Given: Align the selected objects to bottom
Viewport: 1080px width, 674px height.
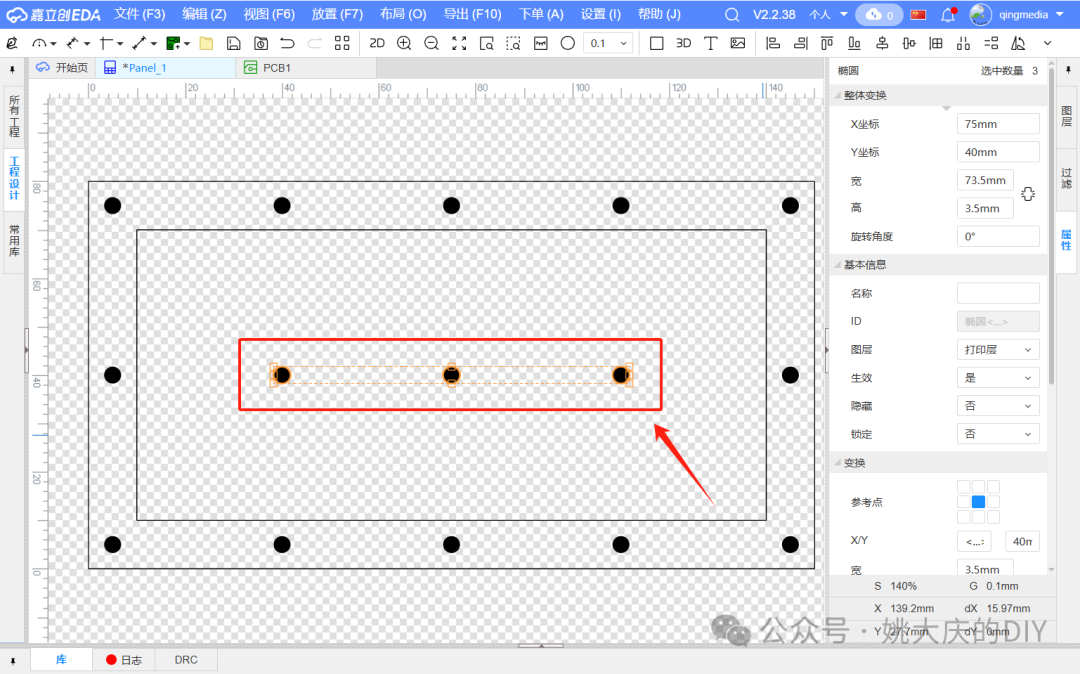Looking at the screenshot, I should [x=854, y=43].
